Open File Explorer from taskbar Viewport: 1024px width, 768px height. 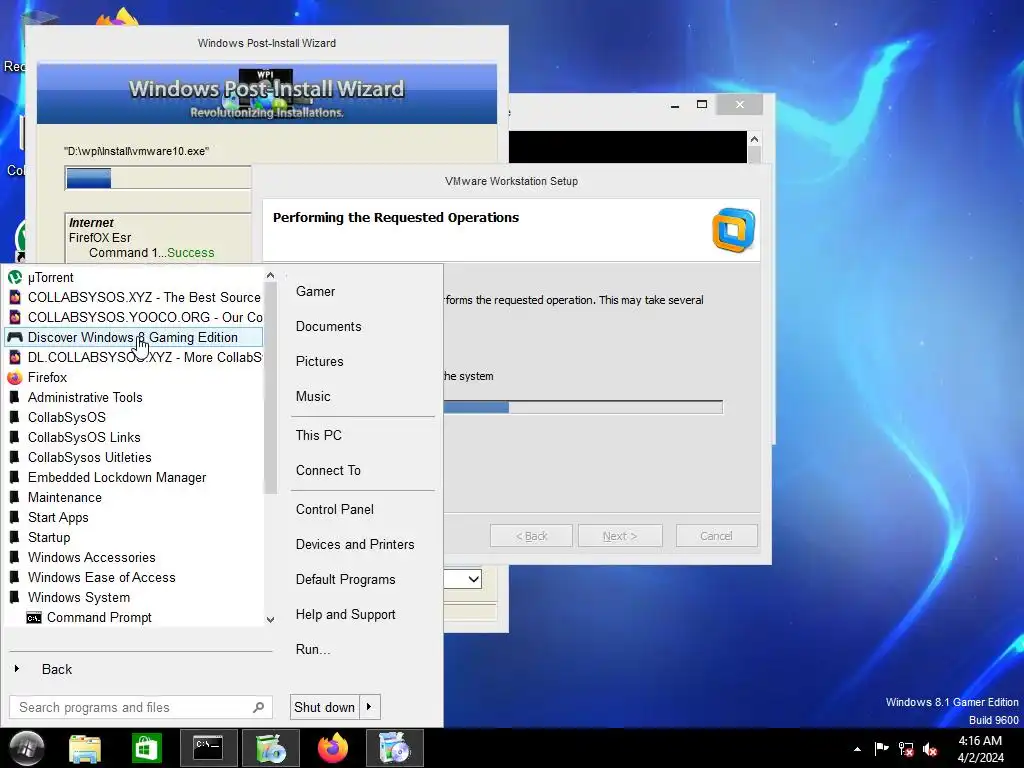tap(85, 748)
